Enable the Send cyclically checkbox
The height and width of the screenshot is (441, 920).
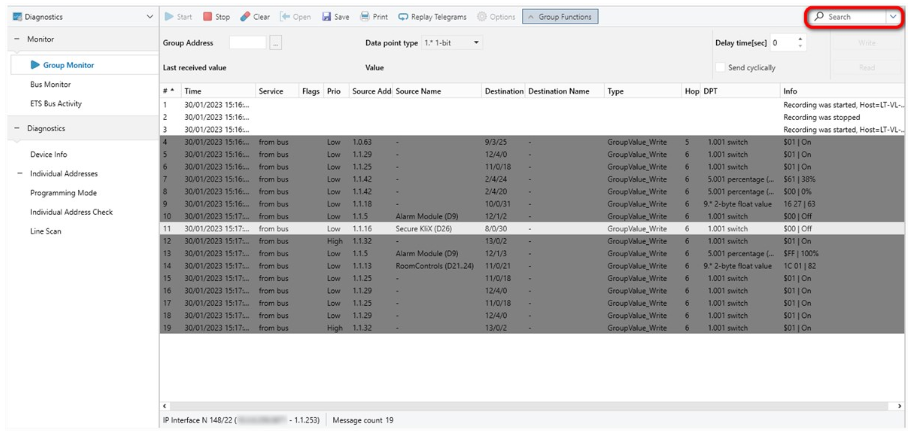tap(720, 67)
